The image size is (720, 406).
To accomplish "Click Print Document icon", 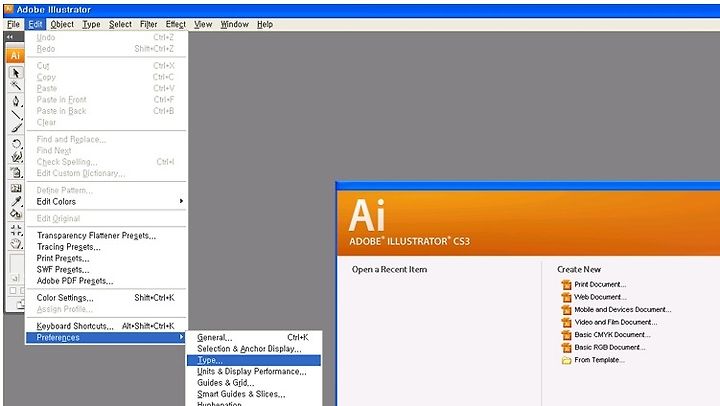I will 566,285.
